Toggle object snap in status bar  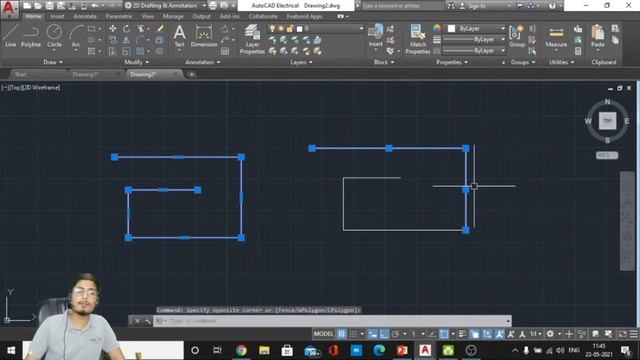point(444,334)
